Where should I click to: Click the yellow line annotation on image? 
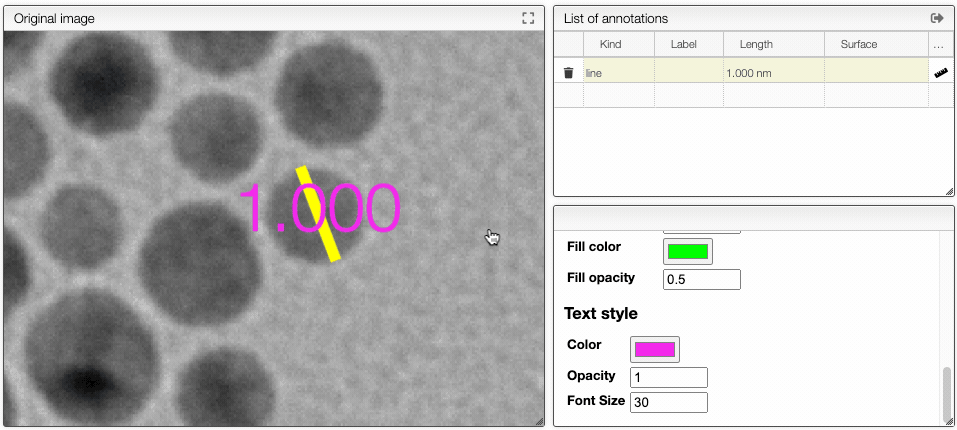(x=318, y=214)
